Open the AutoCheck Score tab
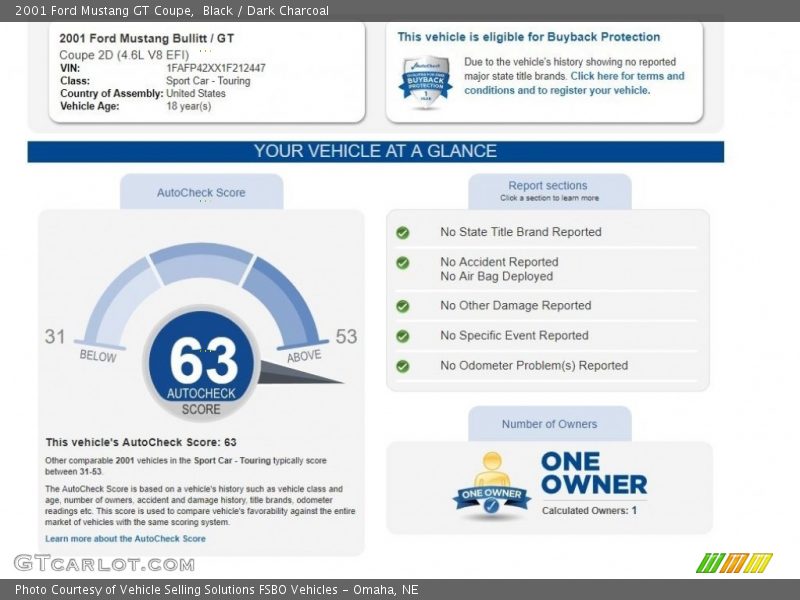This screenshot has width=800, height=600. 201,192
